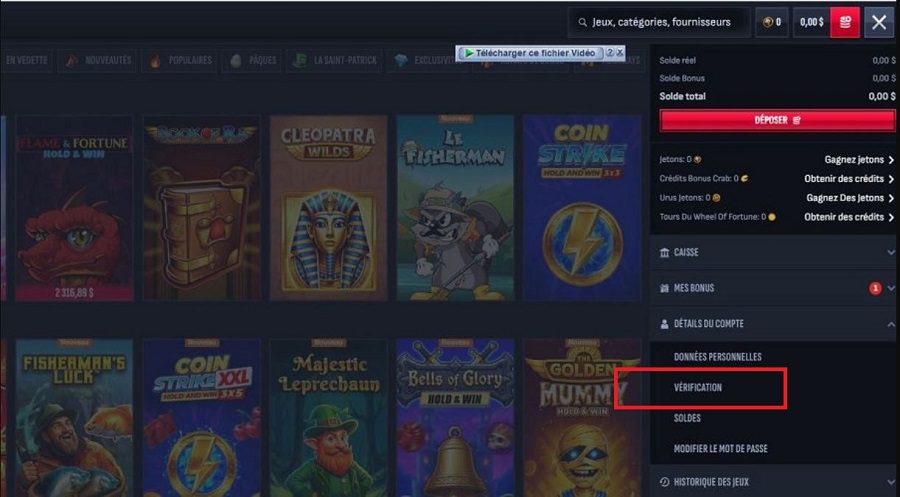
Task: Open Gagnez jetons link
Action: click(x=859, y=160)
